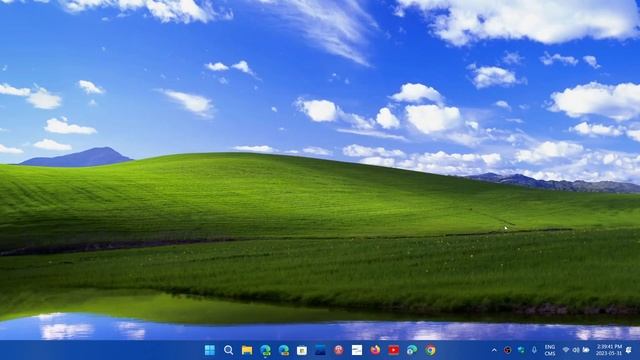Open YouTube app from taskbar
Image resolution: width=640 pixels, height=360 pixels.
pos(394,350)
